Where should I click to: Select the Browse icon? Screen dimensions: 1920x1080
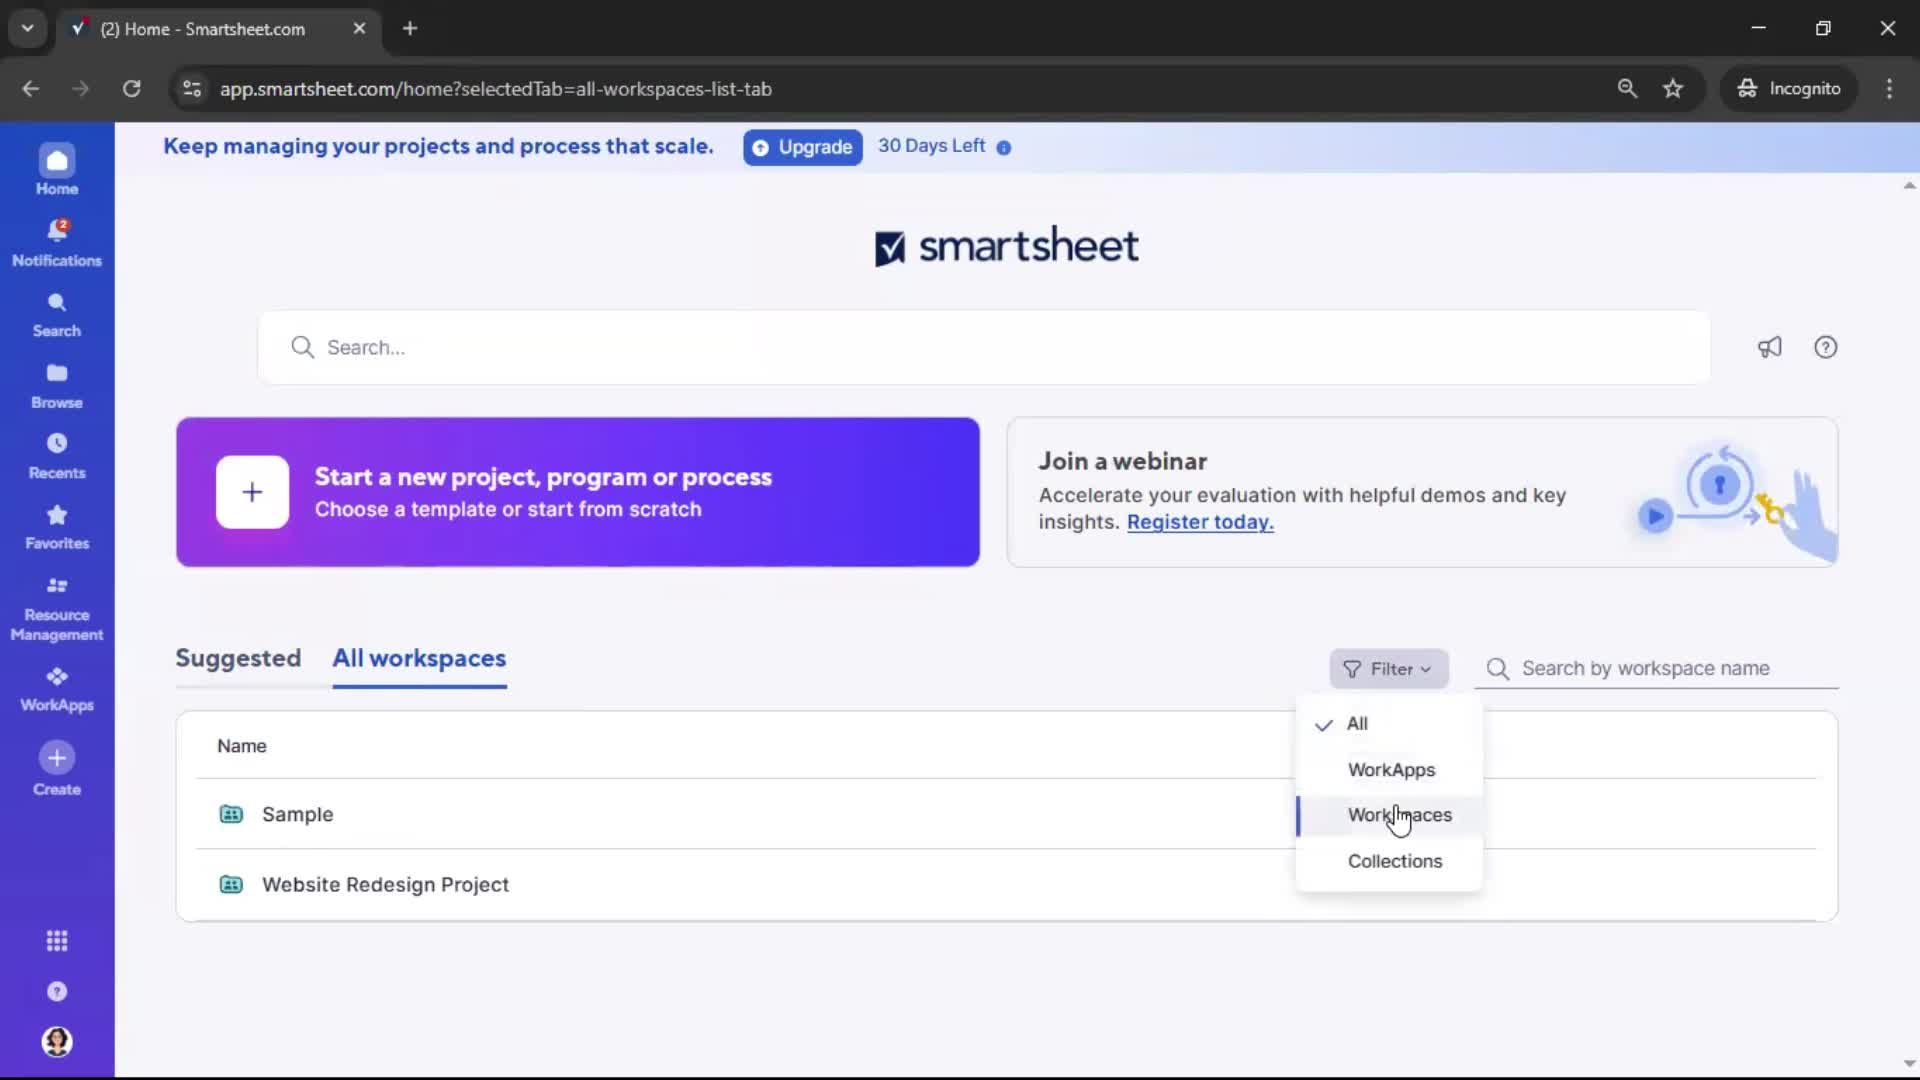56,383
